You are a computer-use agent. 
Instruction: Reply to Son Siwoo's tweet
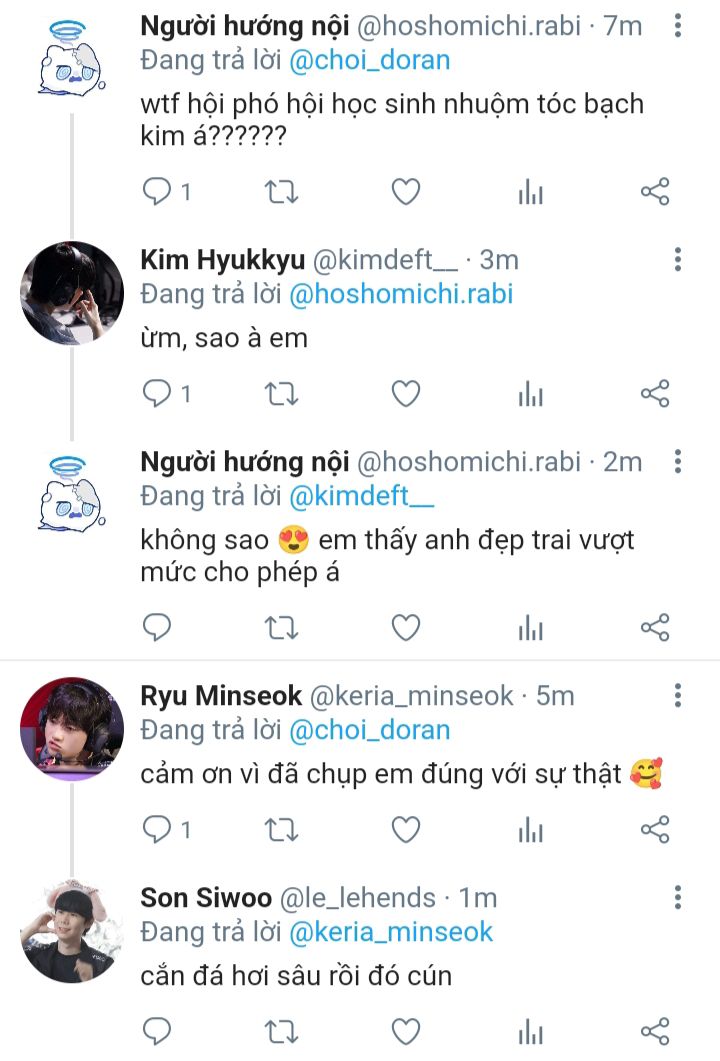[158, 1031]
